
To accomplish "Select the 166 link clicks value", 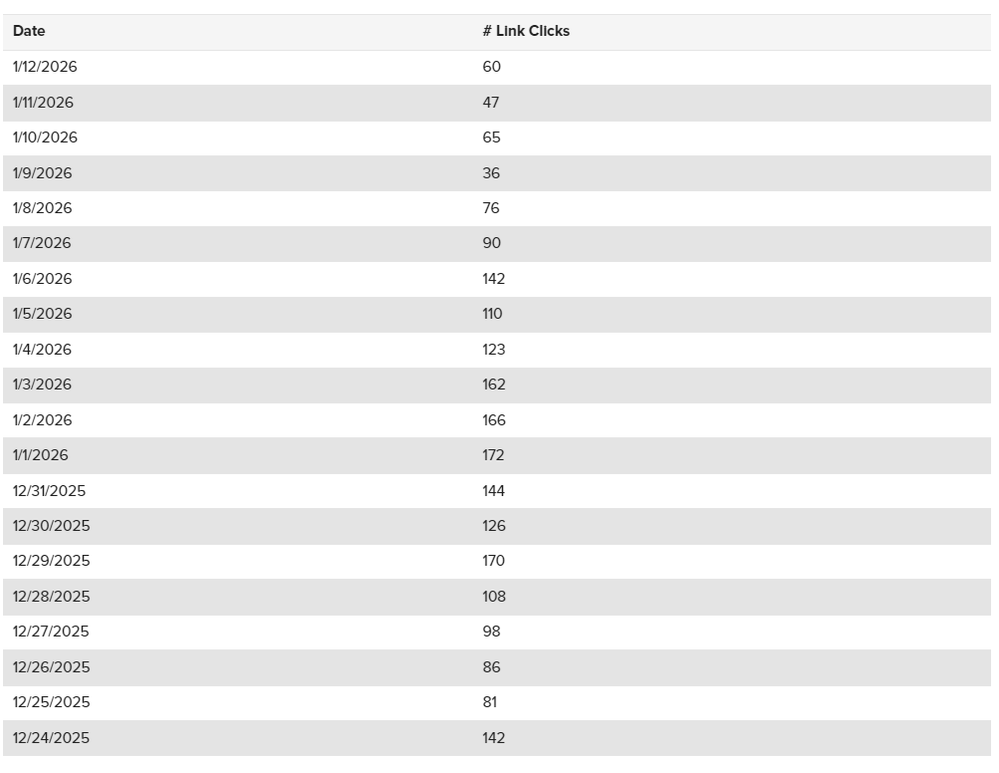I will tap(494, 420).
